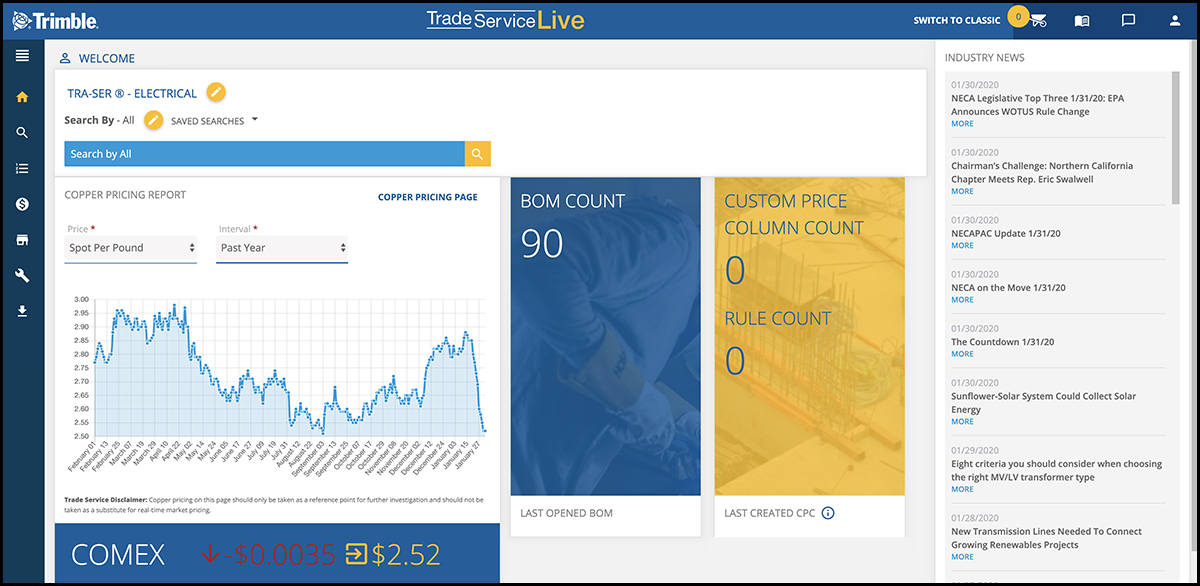Open the Copper Pricing Page link
Screen dimensions: 1200x586
click(428, 197)
